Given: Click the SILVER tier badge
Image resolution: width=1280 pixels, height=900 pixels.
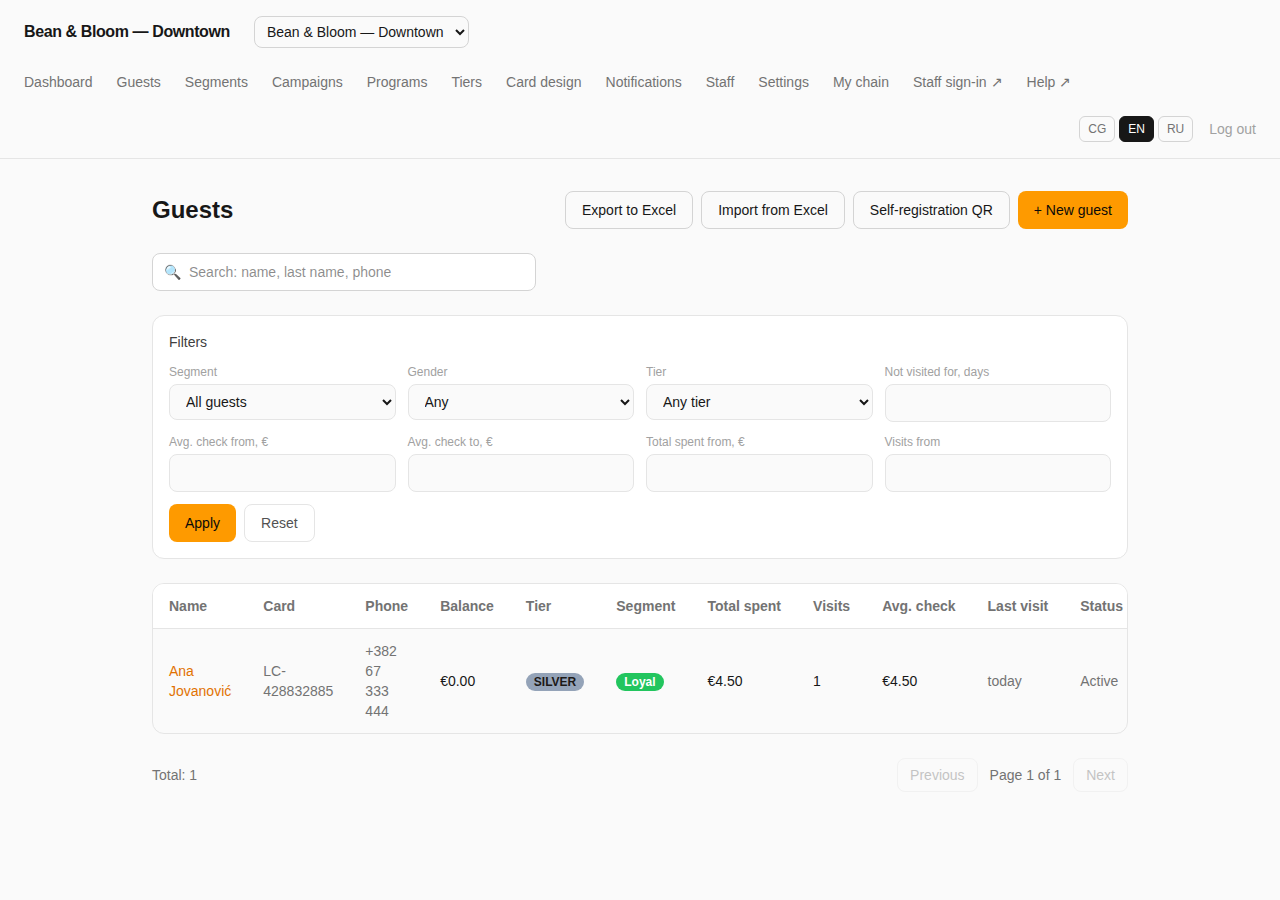Looking at the screenshot, I should pos(555,681).
